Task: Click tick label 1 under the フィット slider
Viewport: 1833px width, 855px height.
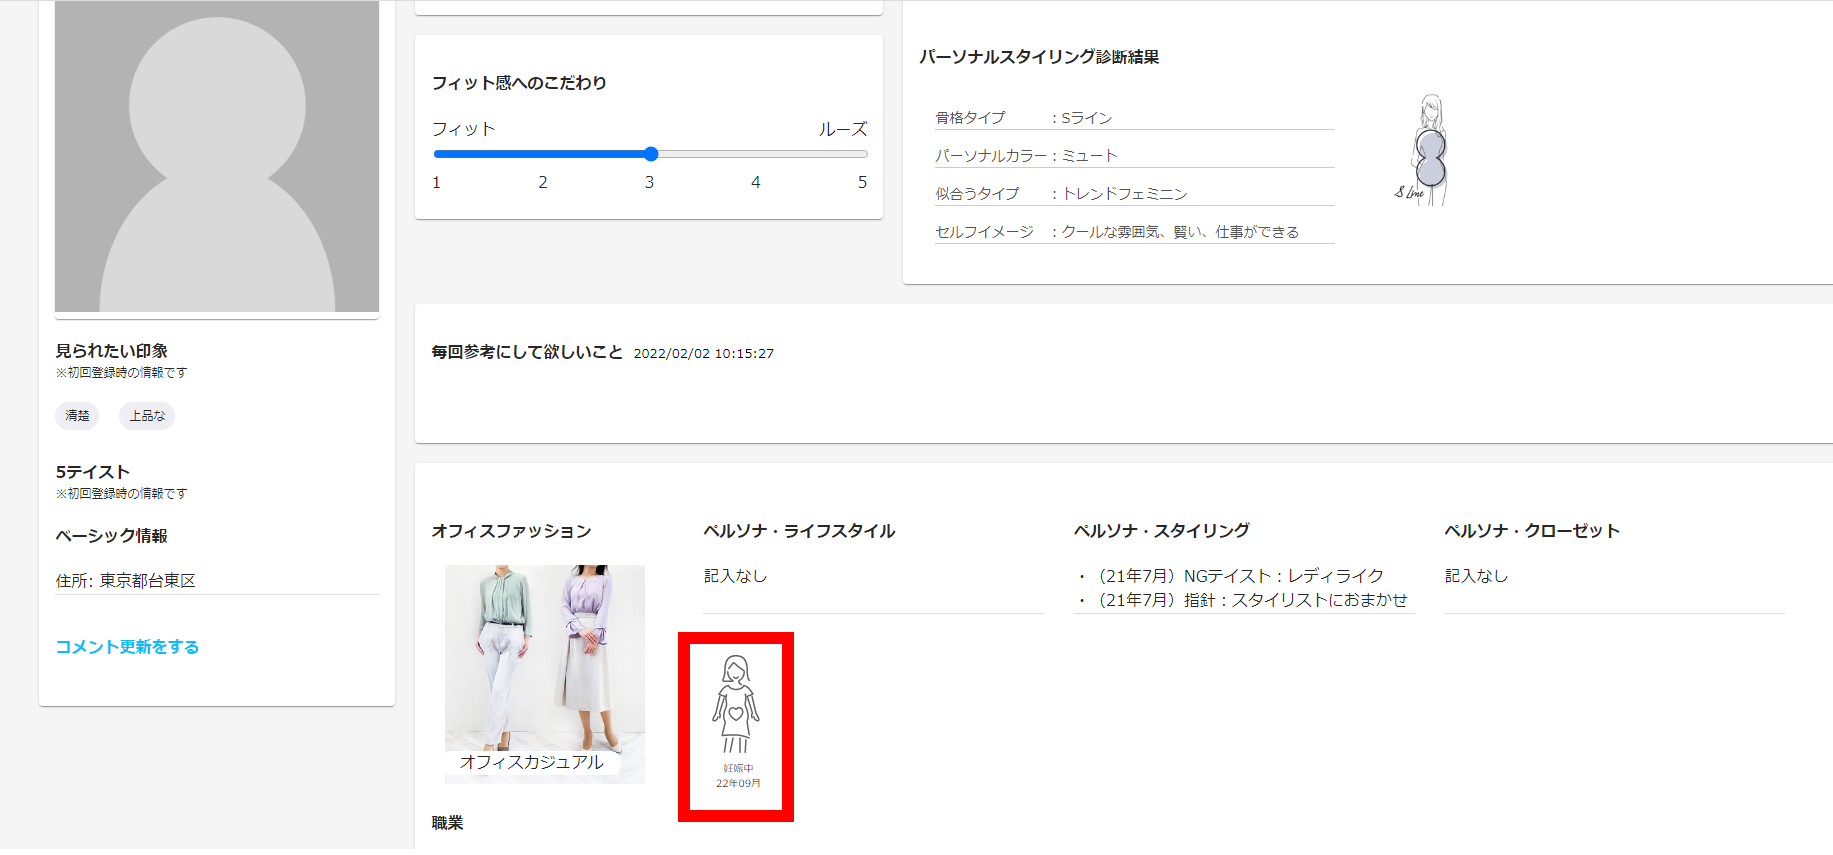Action: click(x=436, y=182)
